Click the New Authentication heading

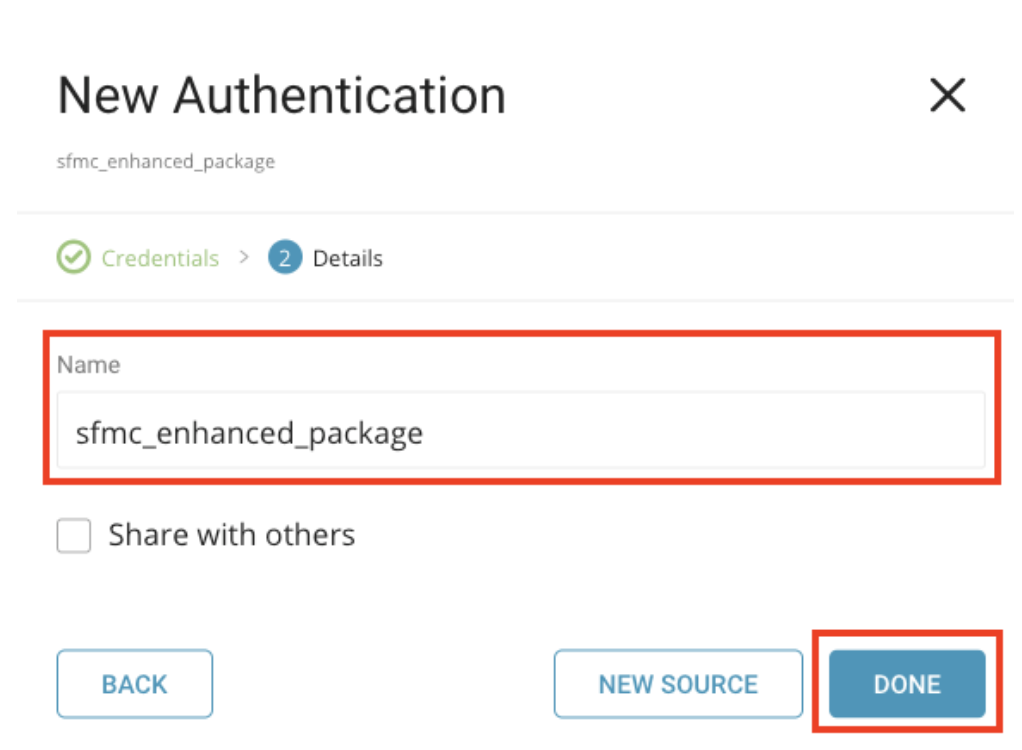coord(281,96)
